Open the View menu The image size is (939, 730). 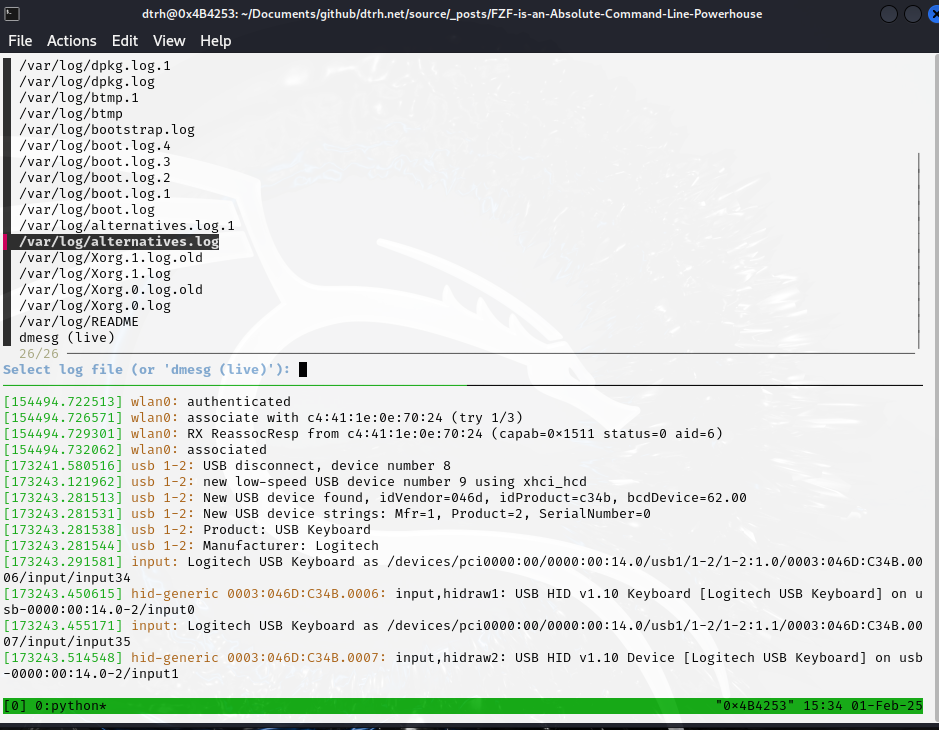(x=169, y=41)
